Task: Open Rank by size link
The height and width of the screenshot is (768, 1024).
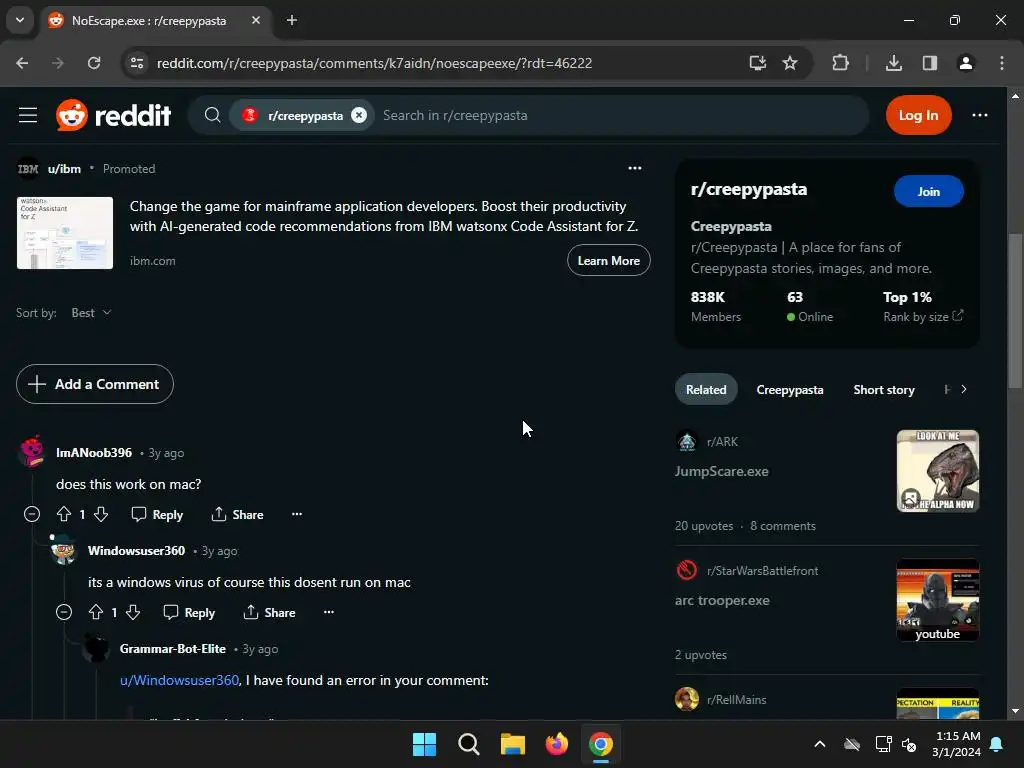Action: click(x=923, y=317)
